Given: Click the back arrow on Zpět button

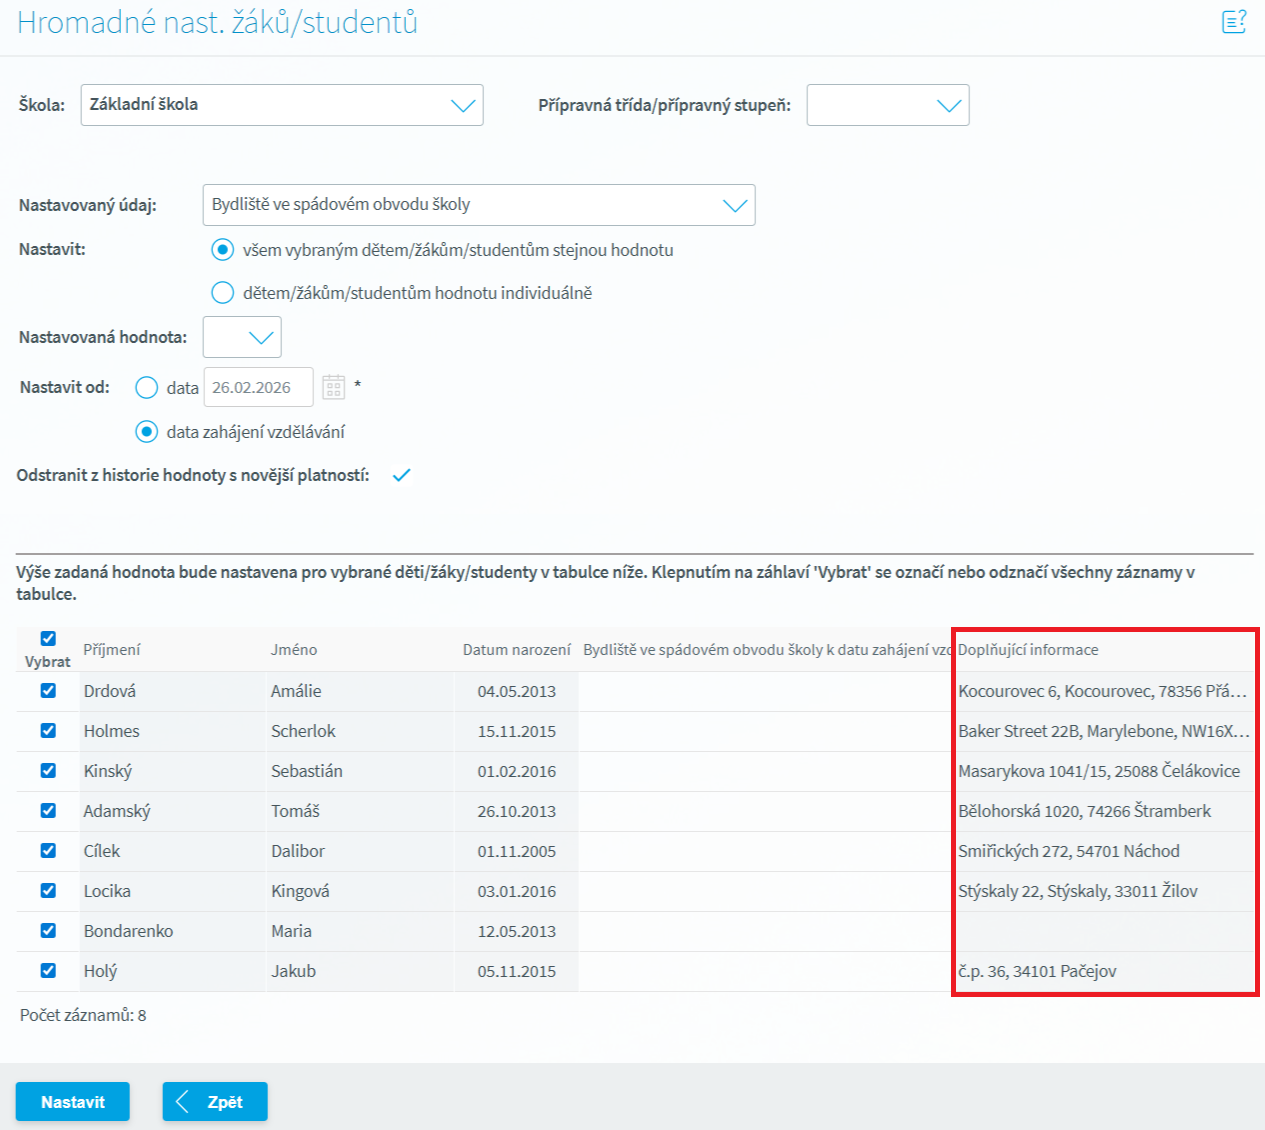Looking at the screenshot, I should tap(183, 1102).
